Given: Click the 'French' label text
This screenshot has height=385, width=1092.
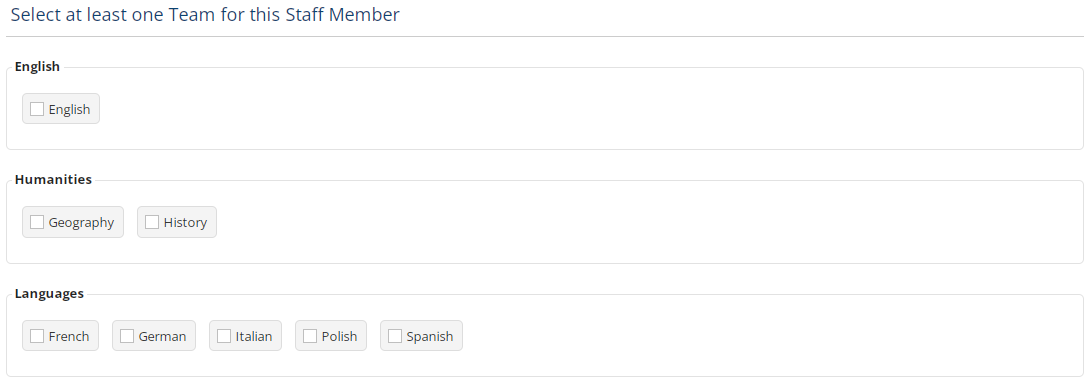Looking at the screenshot, I should (x=69, y=336).
